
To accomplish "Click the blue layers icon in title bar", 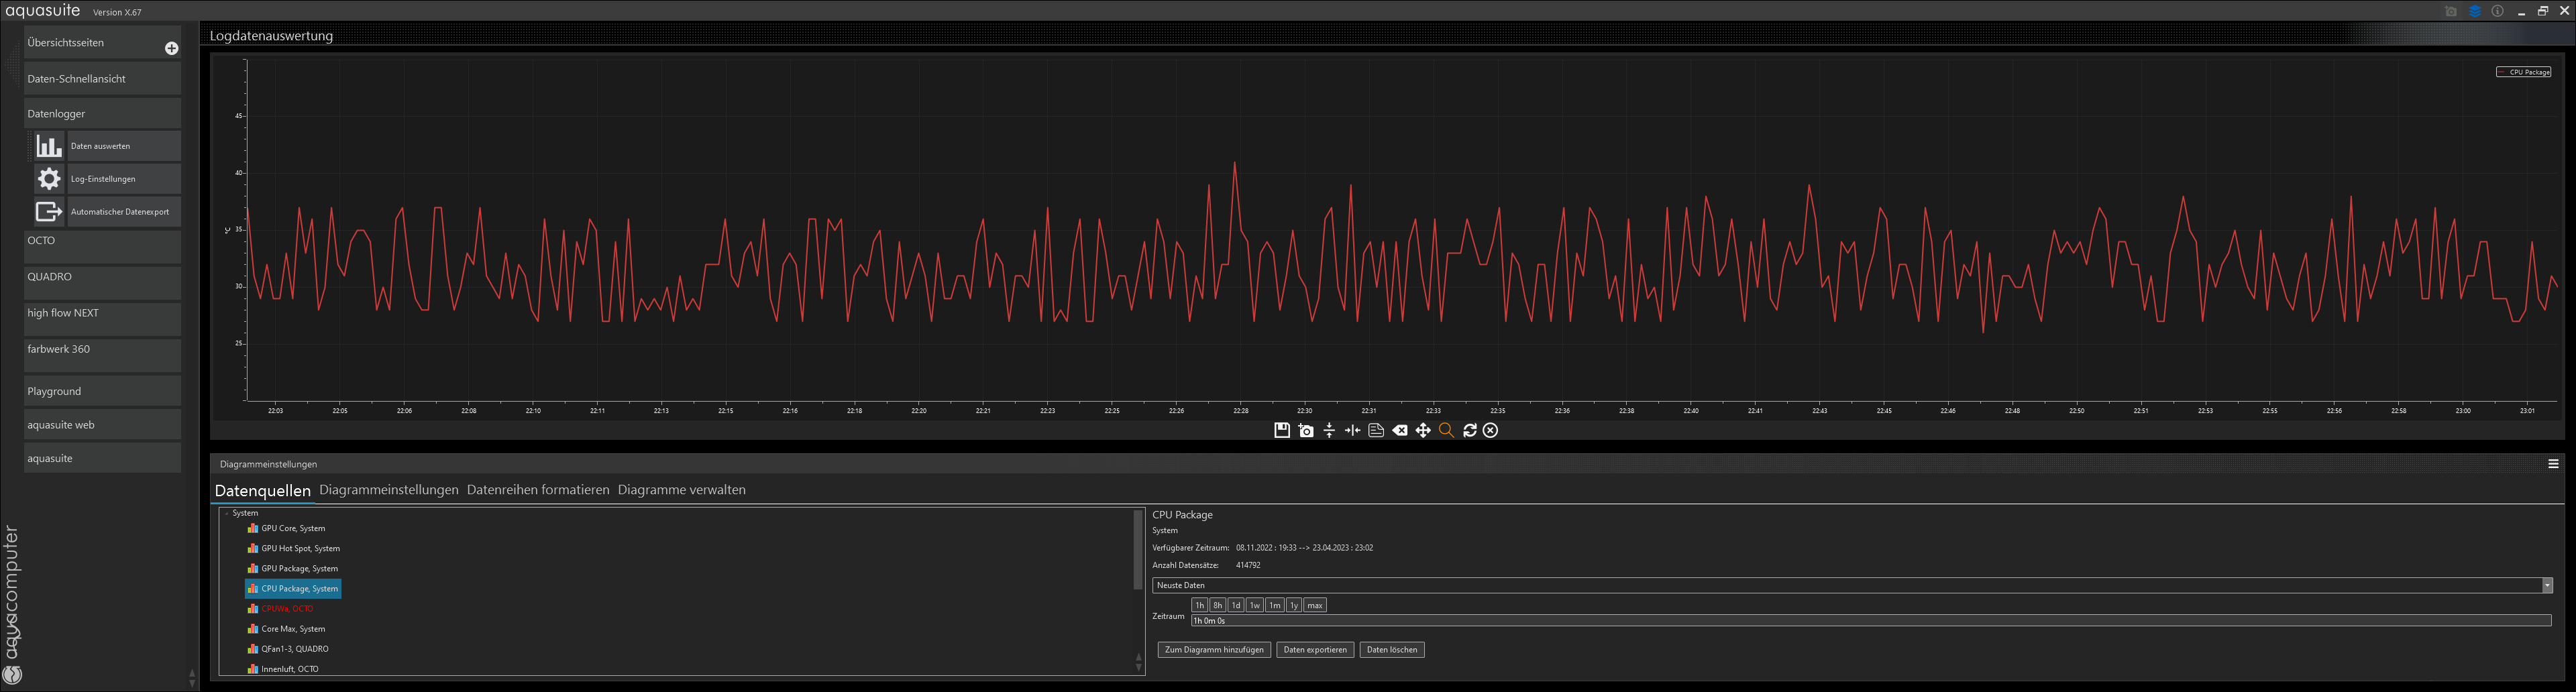I will pos(2475,11).
